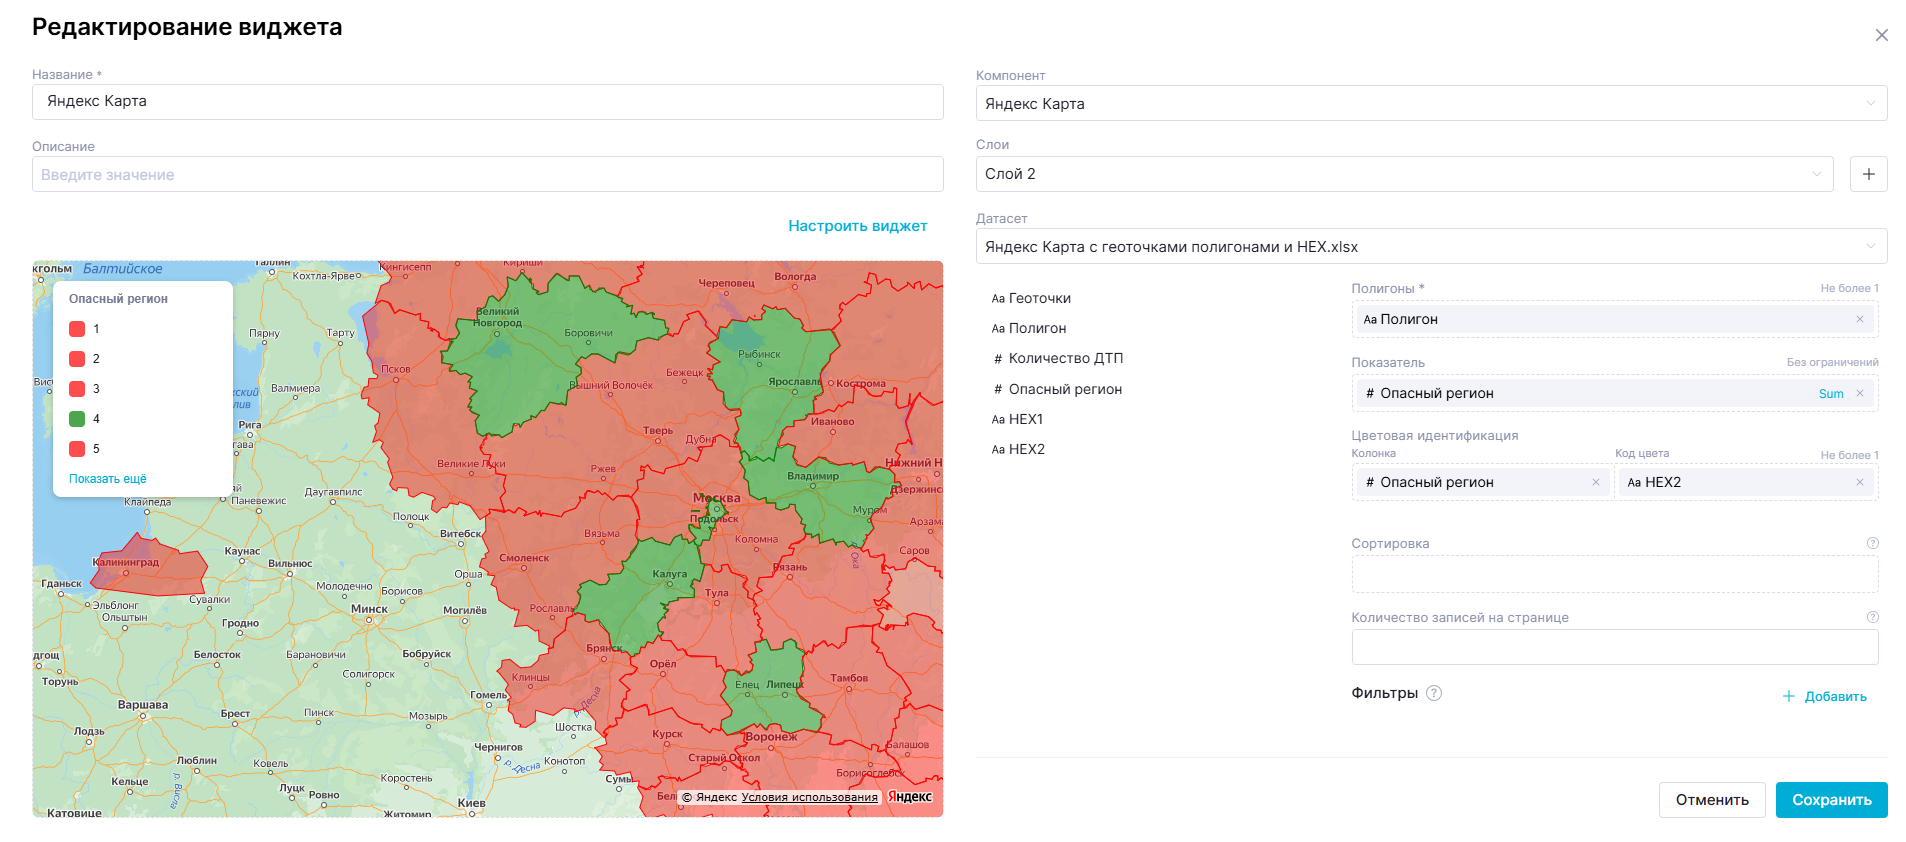Click the plus icon to add layer
Image resolution: width=1906 pixels, height=842 pixels.
click(x=1868, y=174)
